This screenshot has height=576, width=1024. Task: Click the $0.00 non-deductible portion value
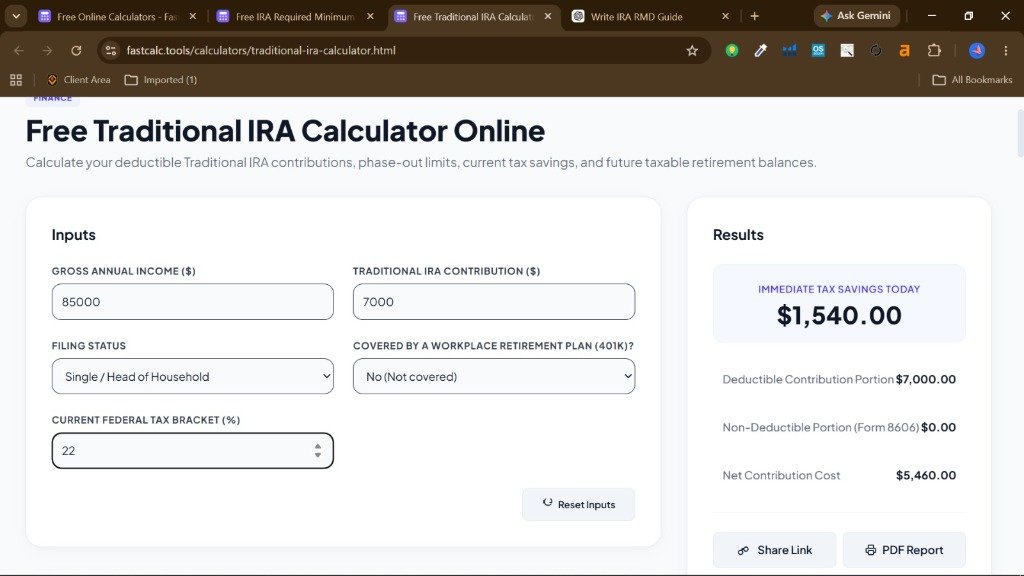[x=938, y=427]
